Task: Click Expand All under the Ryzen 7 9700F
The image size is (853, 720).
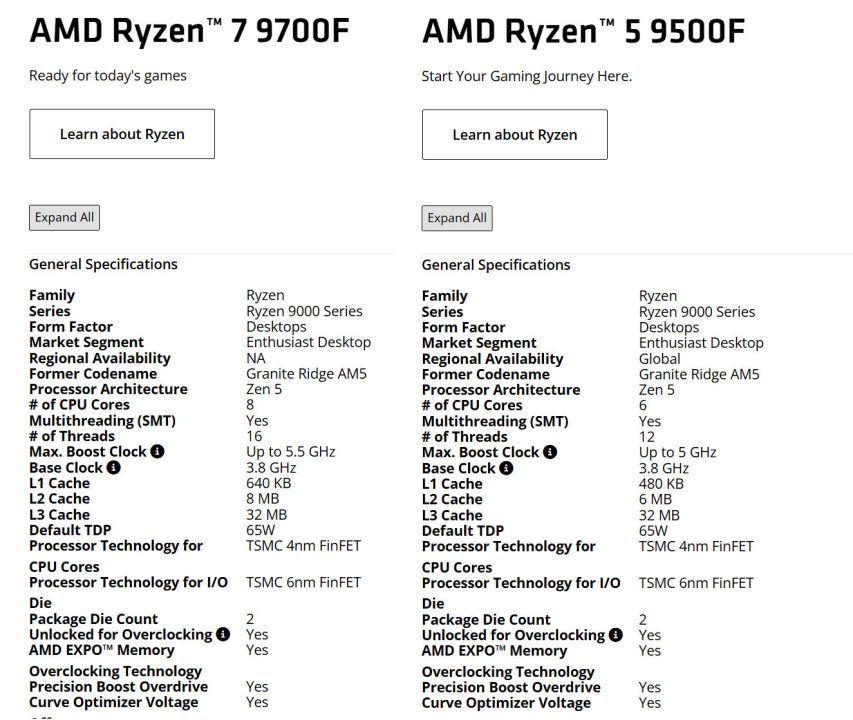Action: coord(64,217)
